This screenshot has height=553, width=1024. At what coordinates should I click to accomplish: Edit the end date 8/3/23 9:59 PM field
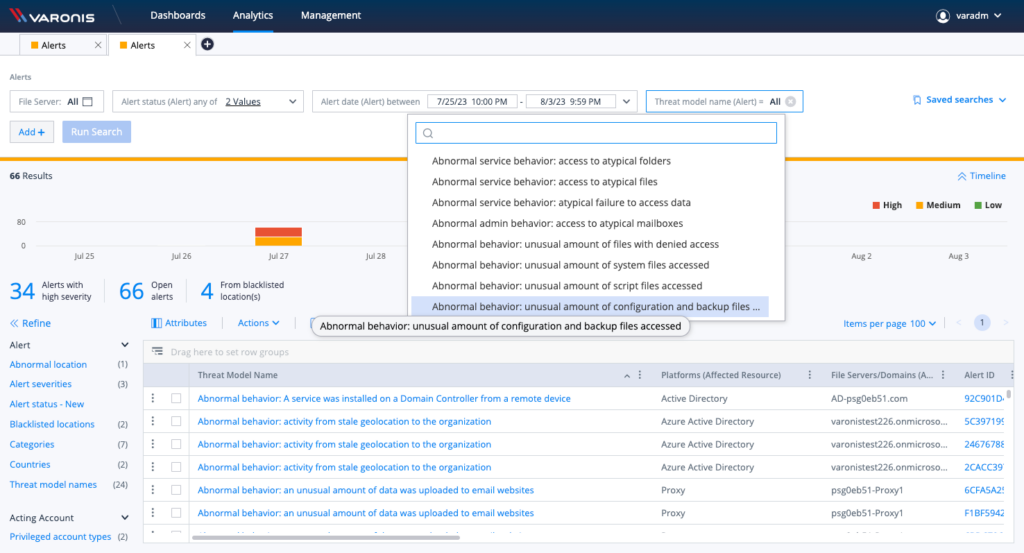[570, 101]
